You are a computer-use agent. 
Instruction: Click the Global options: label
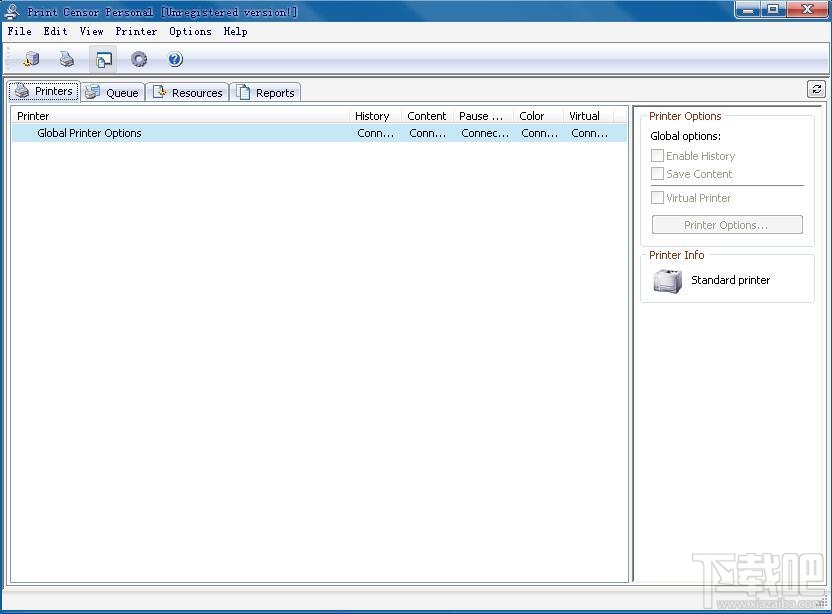pos(686,136)
